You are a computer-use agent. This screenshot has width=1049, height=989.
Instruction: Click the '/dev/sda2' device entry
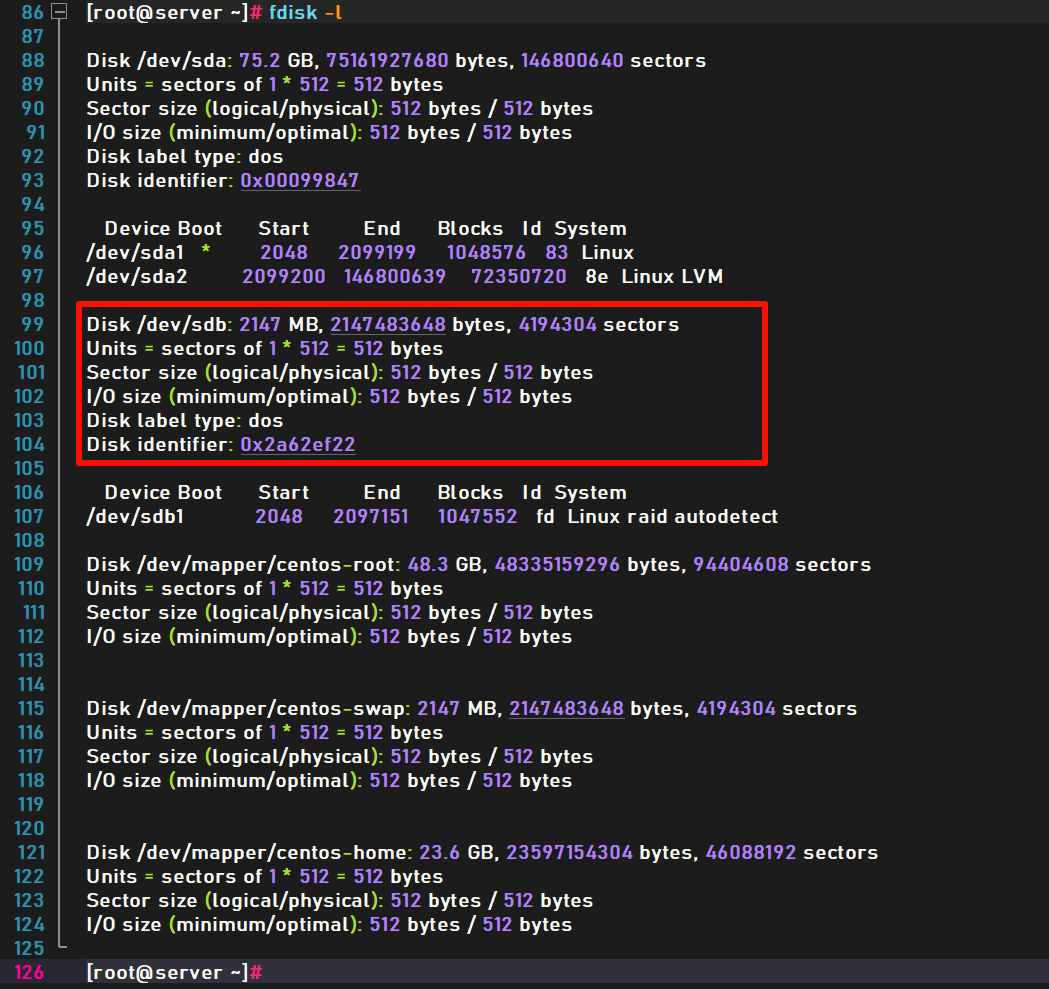[x=137, y=276]
